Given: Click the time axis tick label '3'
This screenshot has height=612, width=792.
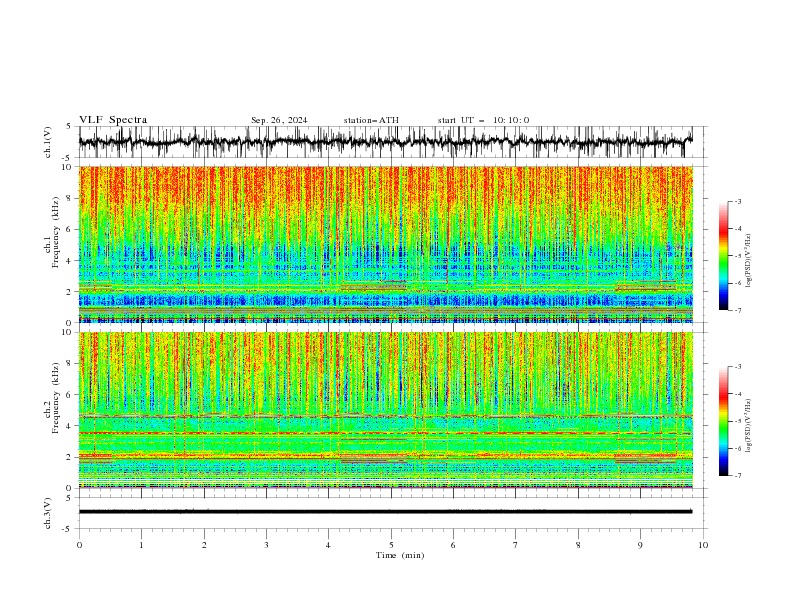Looking at the screenshot, I should pyautogui.click(x=266, y=545).
